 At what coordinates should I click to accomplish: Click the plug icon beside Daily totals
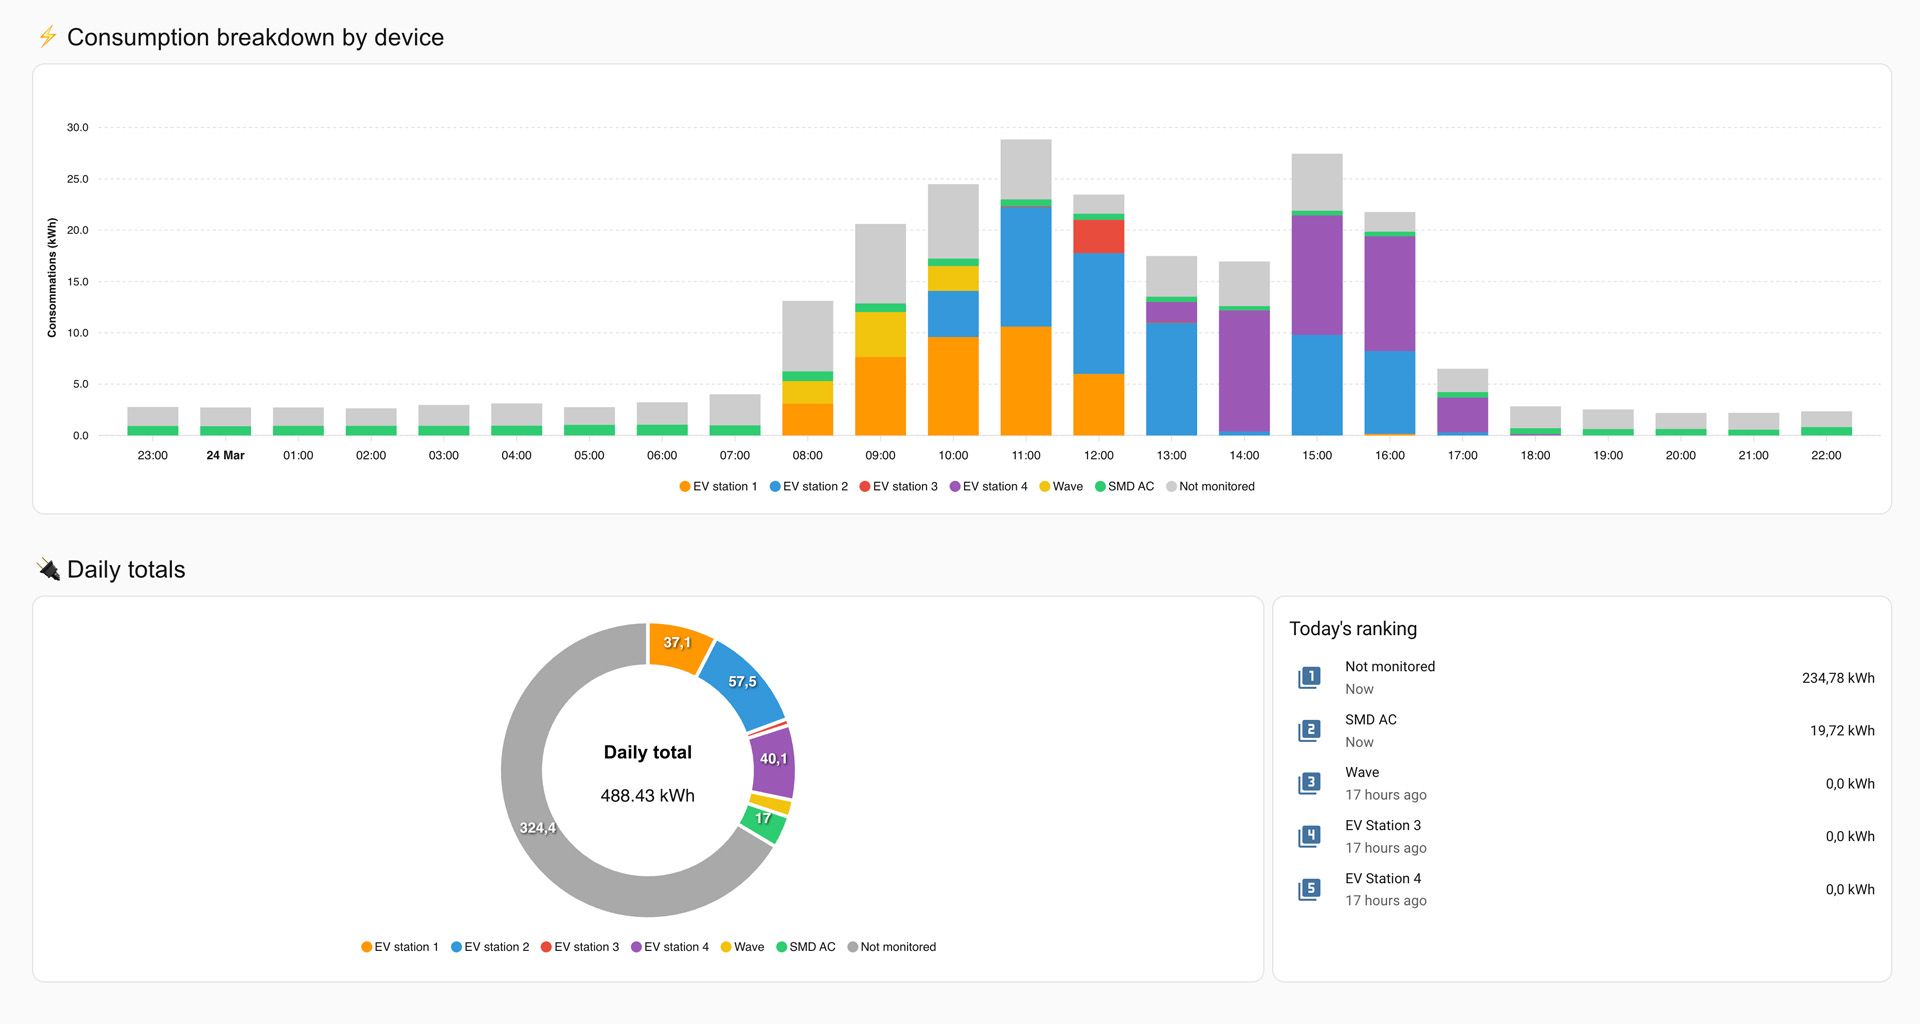pos(48,569)
